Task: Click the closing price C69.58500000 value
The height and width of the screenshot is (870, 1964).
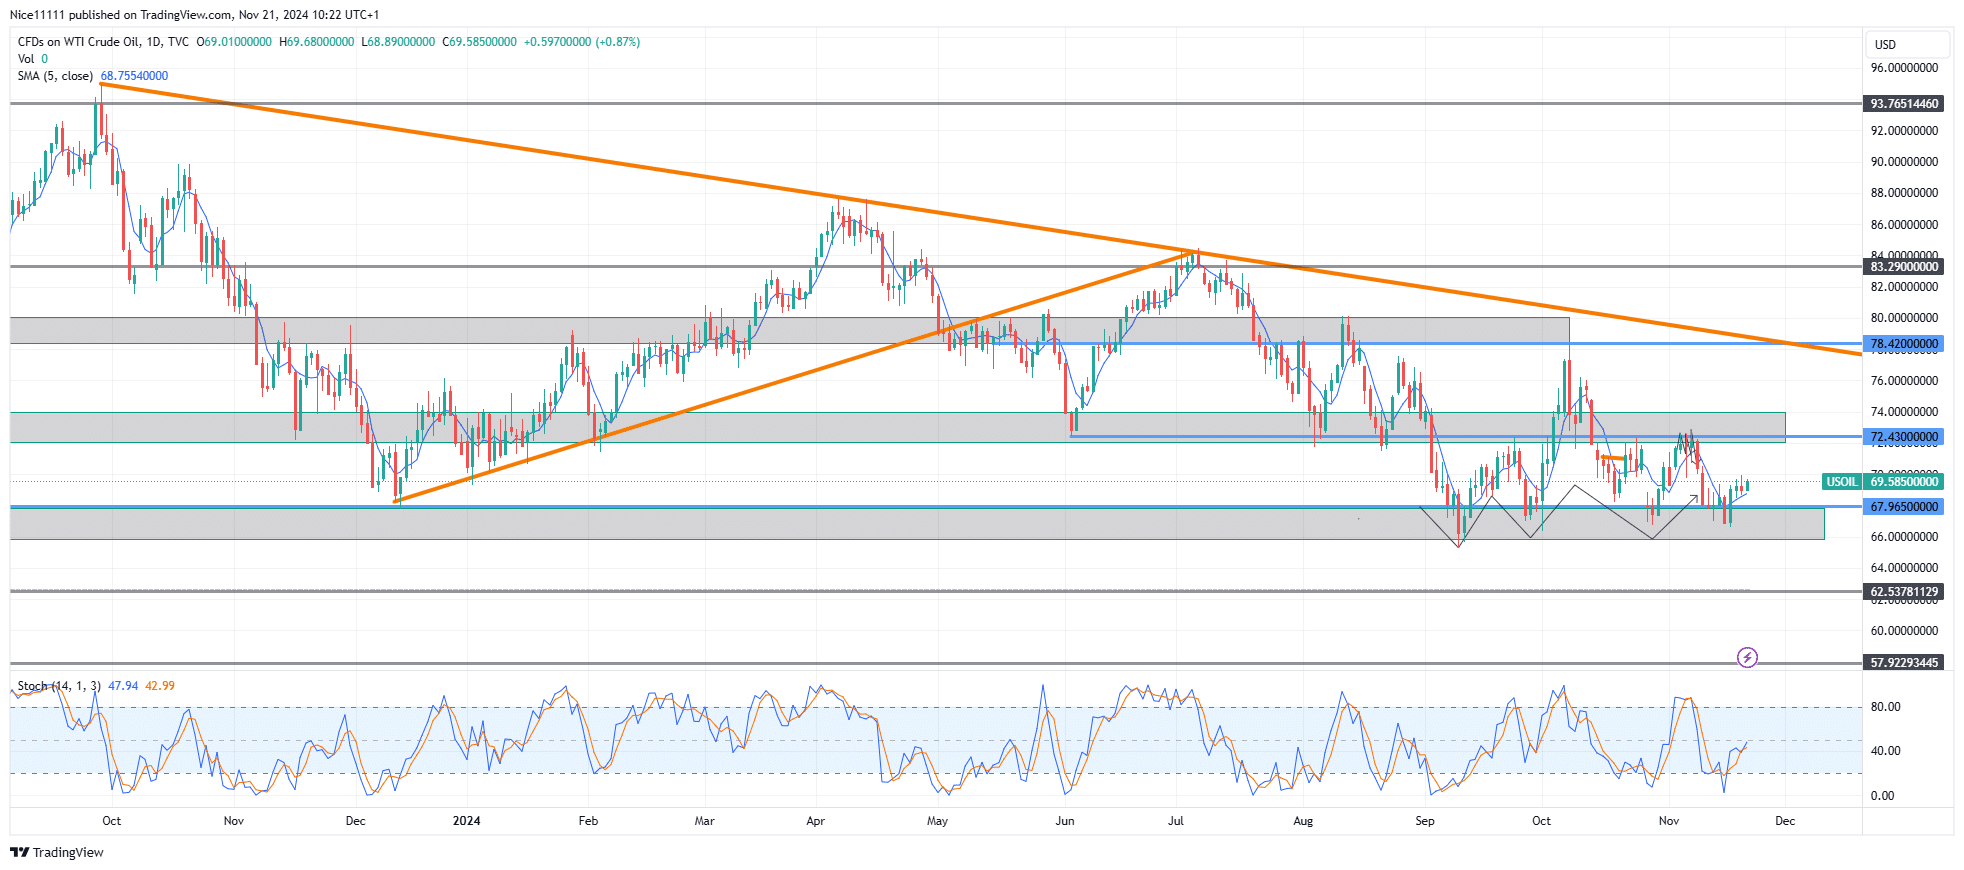Action: click(480, 42)
